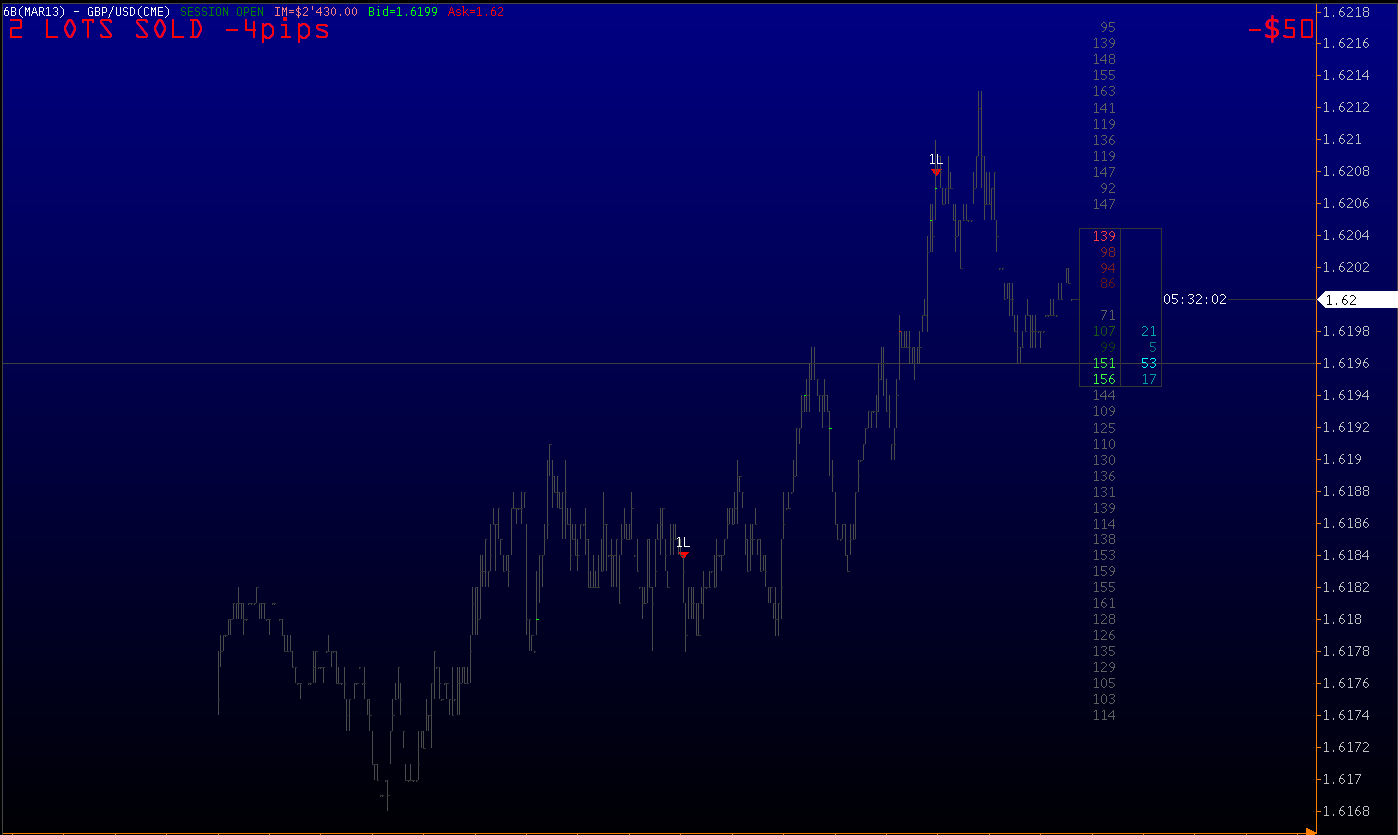Click the 1.6214 price axis label
Image resolution: width=1398 pixels, height=835 pixels.
click(x=1345, y=76)
